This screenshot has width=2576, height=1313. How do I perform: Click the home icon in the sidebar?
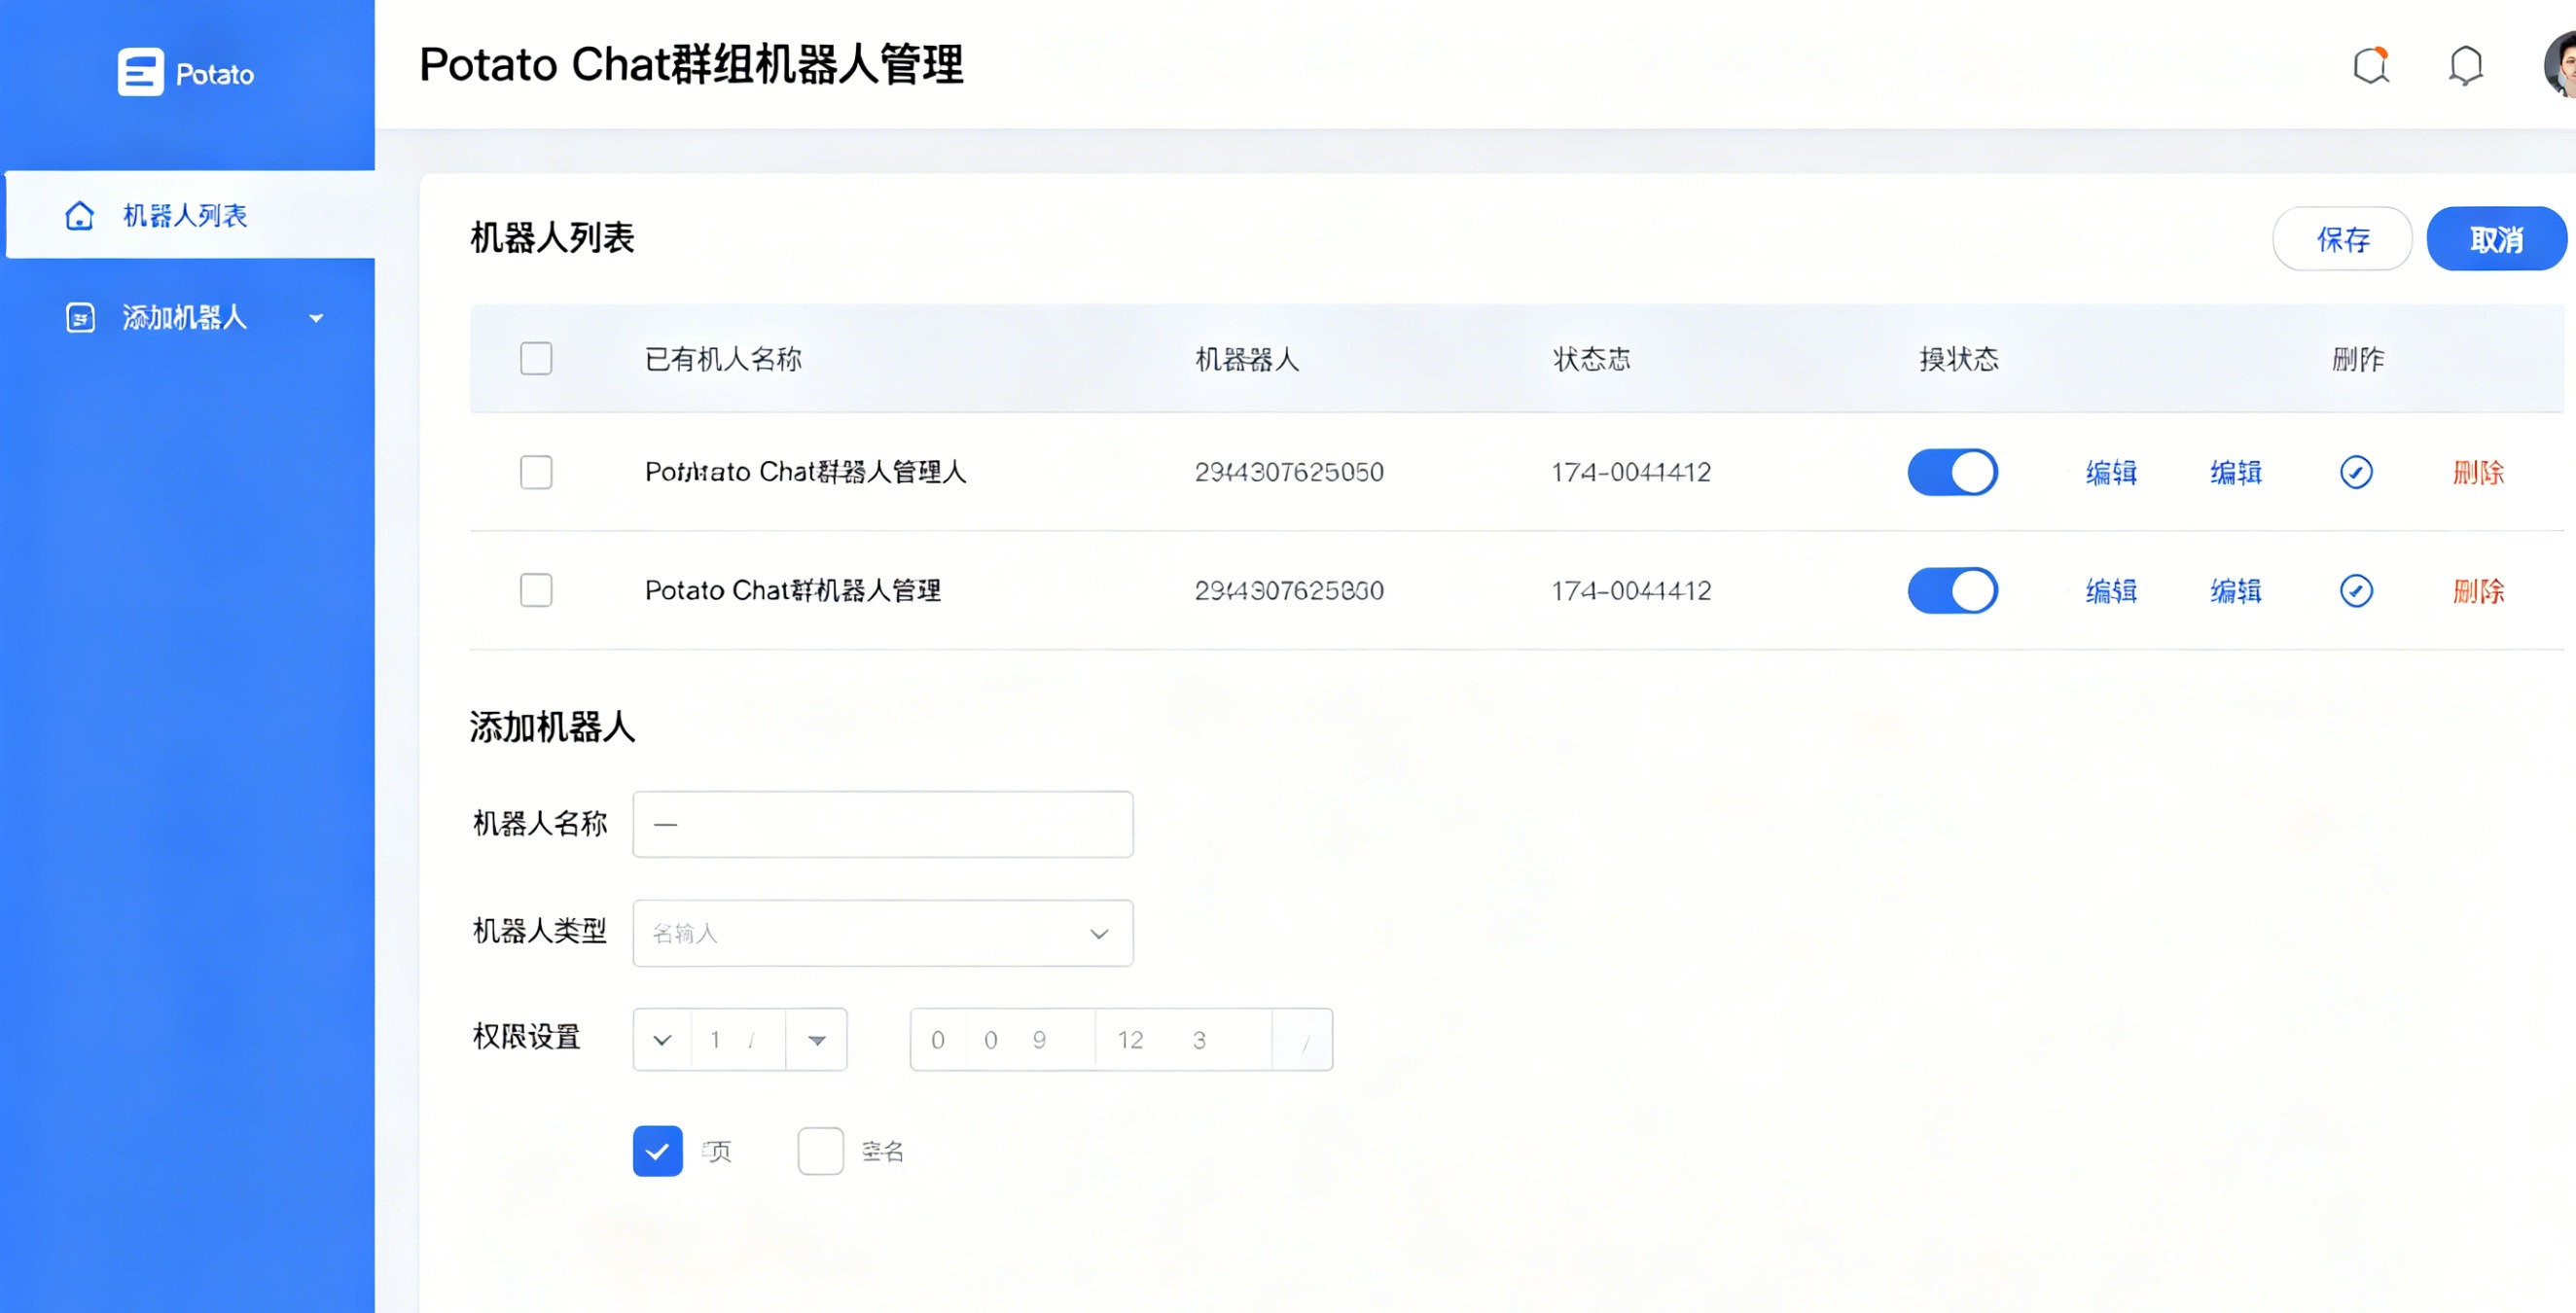(x=80, y=216)
